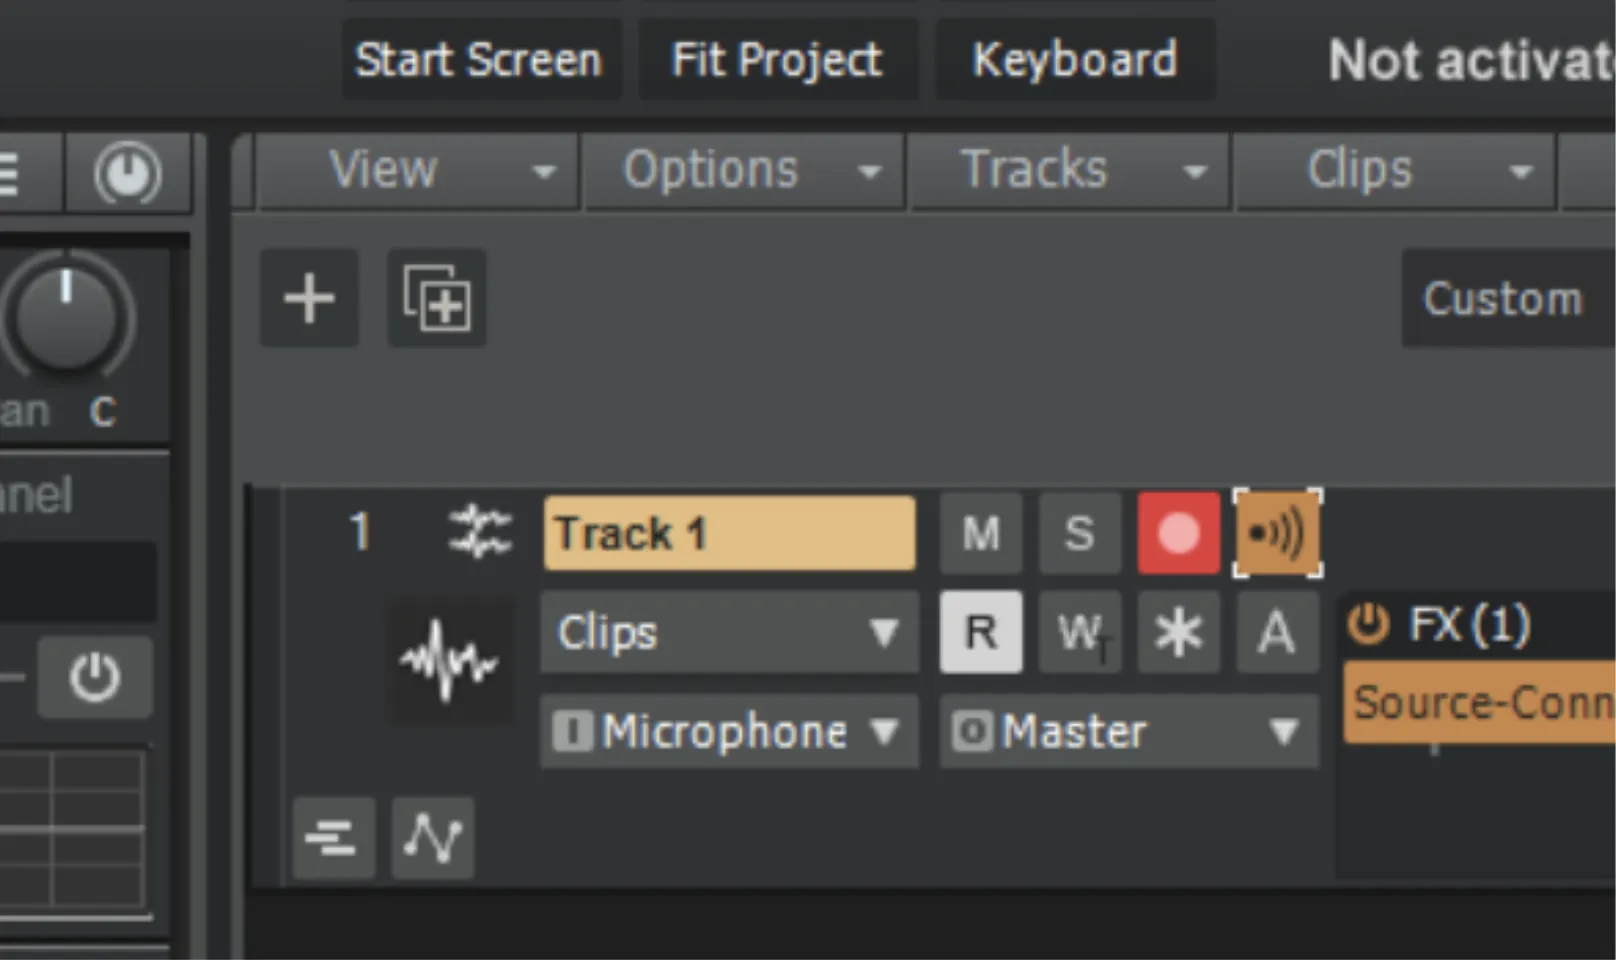Open the Clips dropdown on Track 1
1616x960 pixels.
[729, 632]
